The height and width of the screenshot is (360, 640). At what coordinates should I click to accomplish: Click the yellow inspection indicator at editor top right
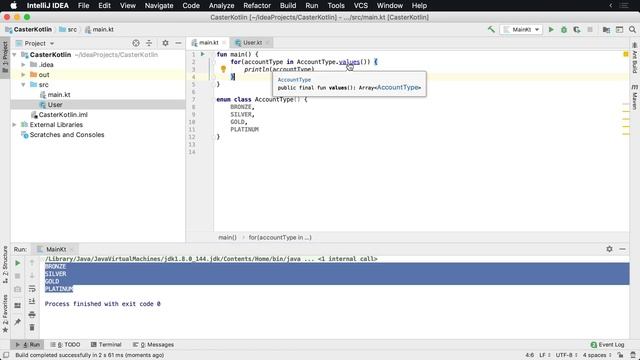pos(626,54)
